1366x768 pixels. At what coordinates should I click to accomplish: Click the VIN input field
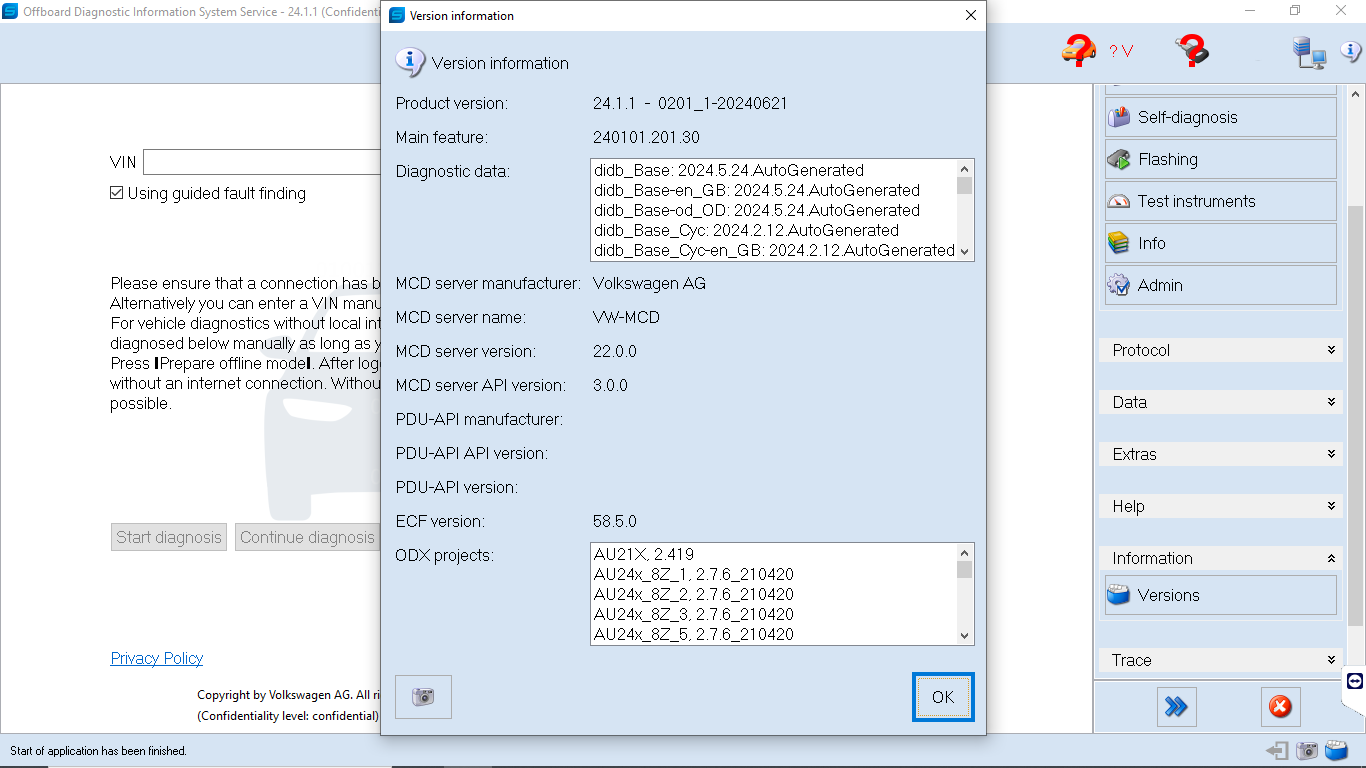pos(262,162)
